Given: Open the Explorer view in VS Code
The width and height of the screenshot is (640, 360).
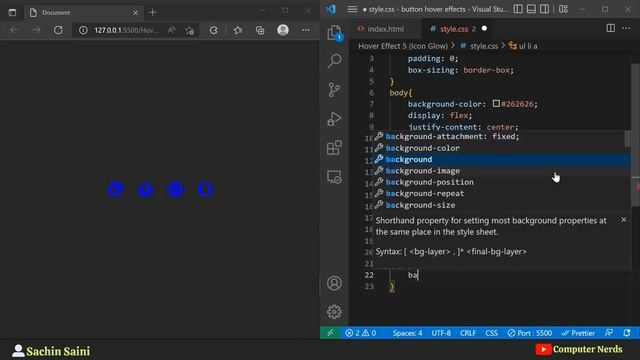Looking at the screenshot, I should pos(334,32).
